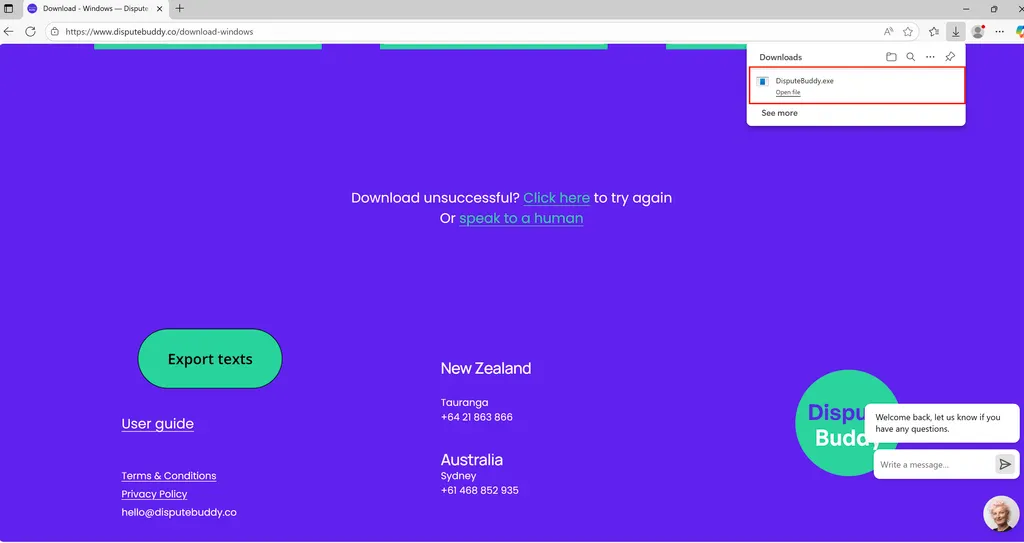
Task: Click the 'Click here' retry link
Action: [x=556, y=198]
